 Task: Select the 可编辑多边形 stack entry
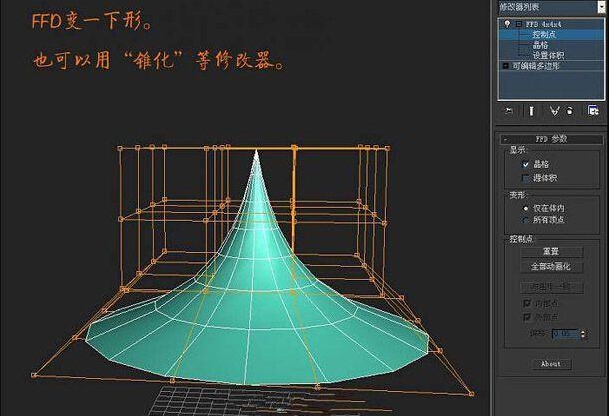coord(536,66)
